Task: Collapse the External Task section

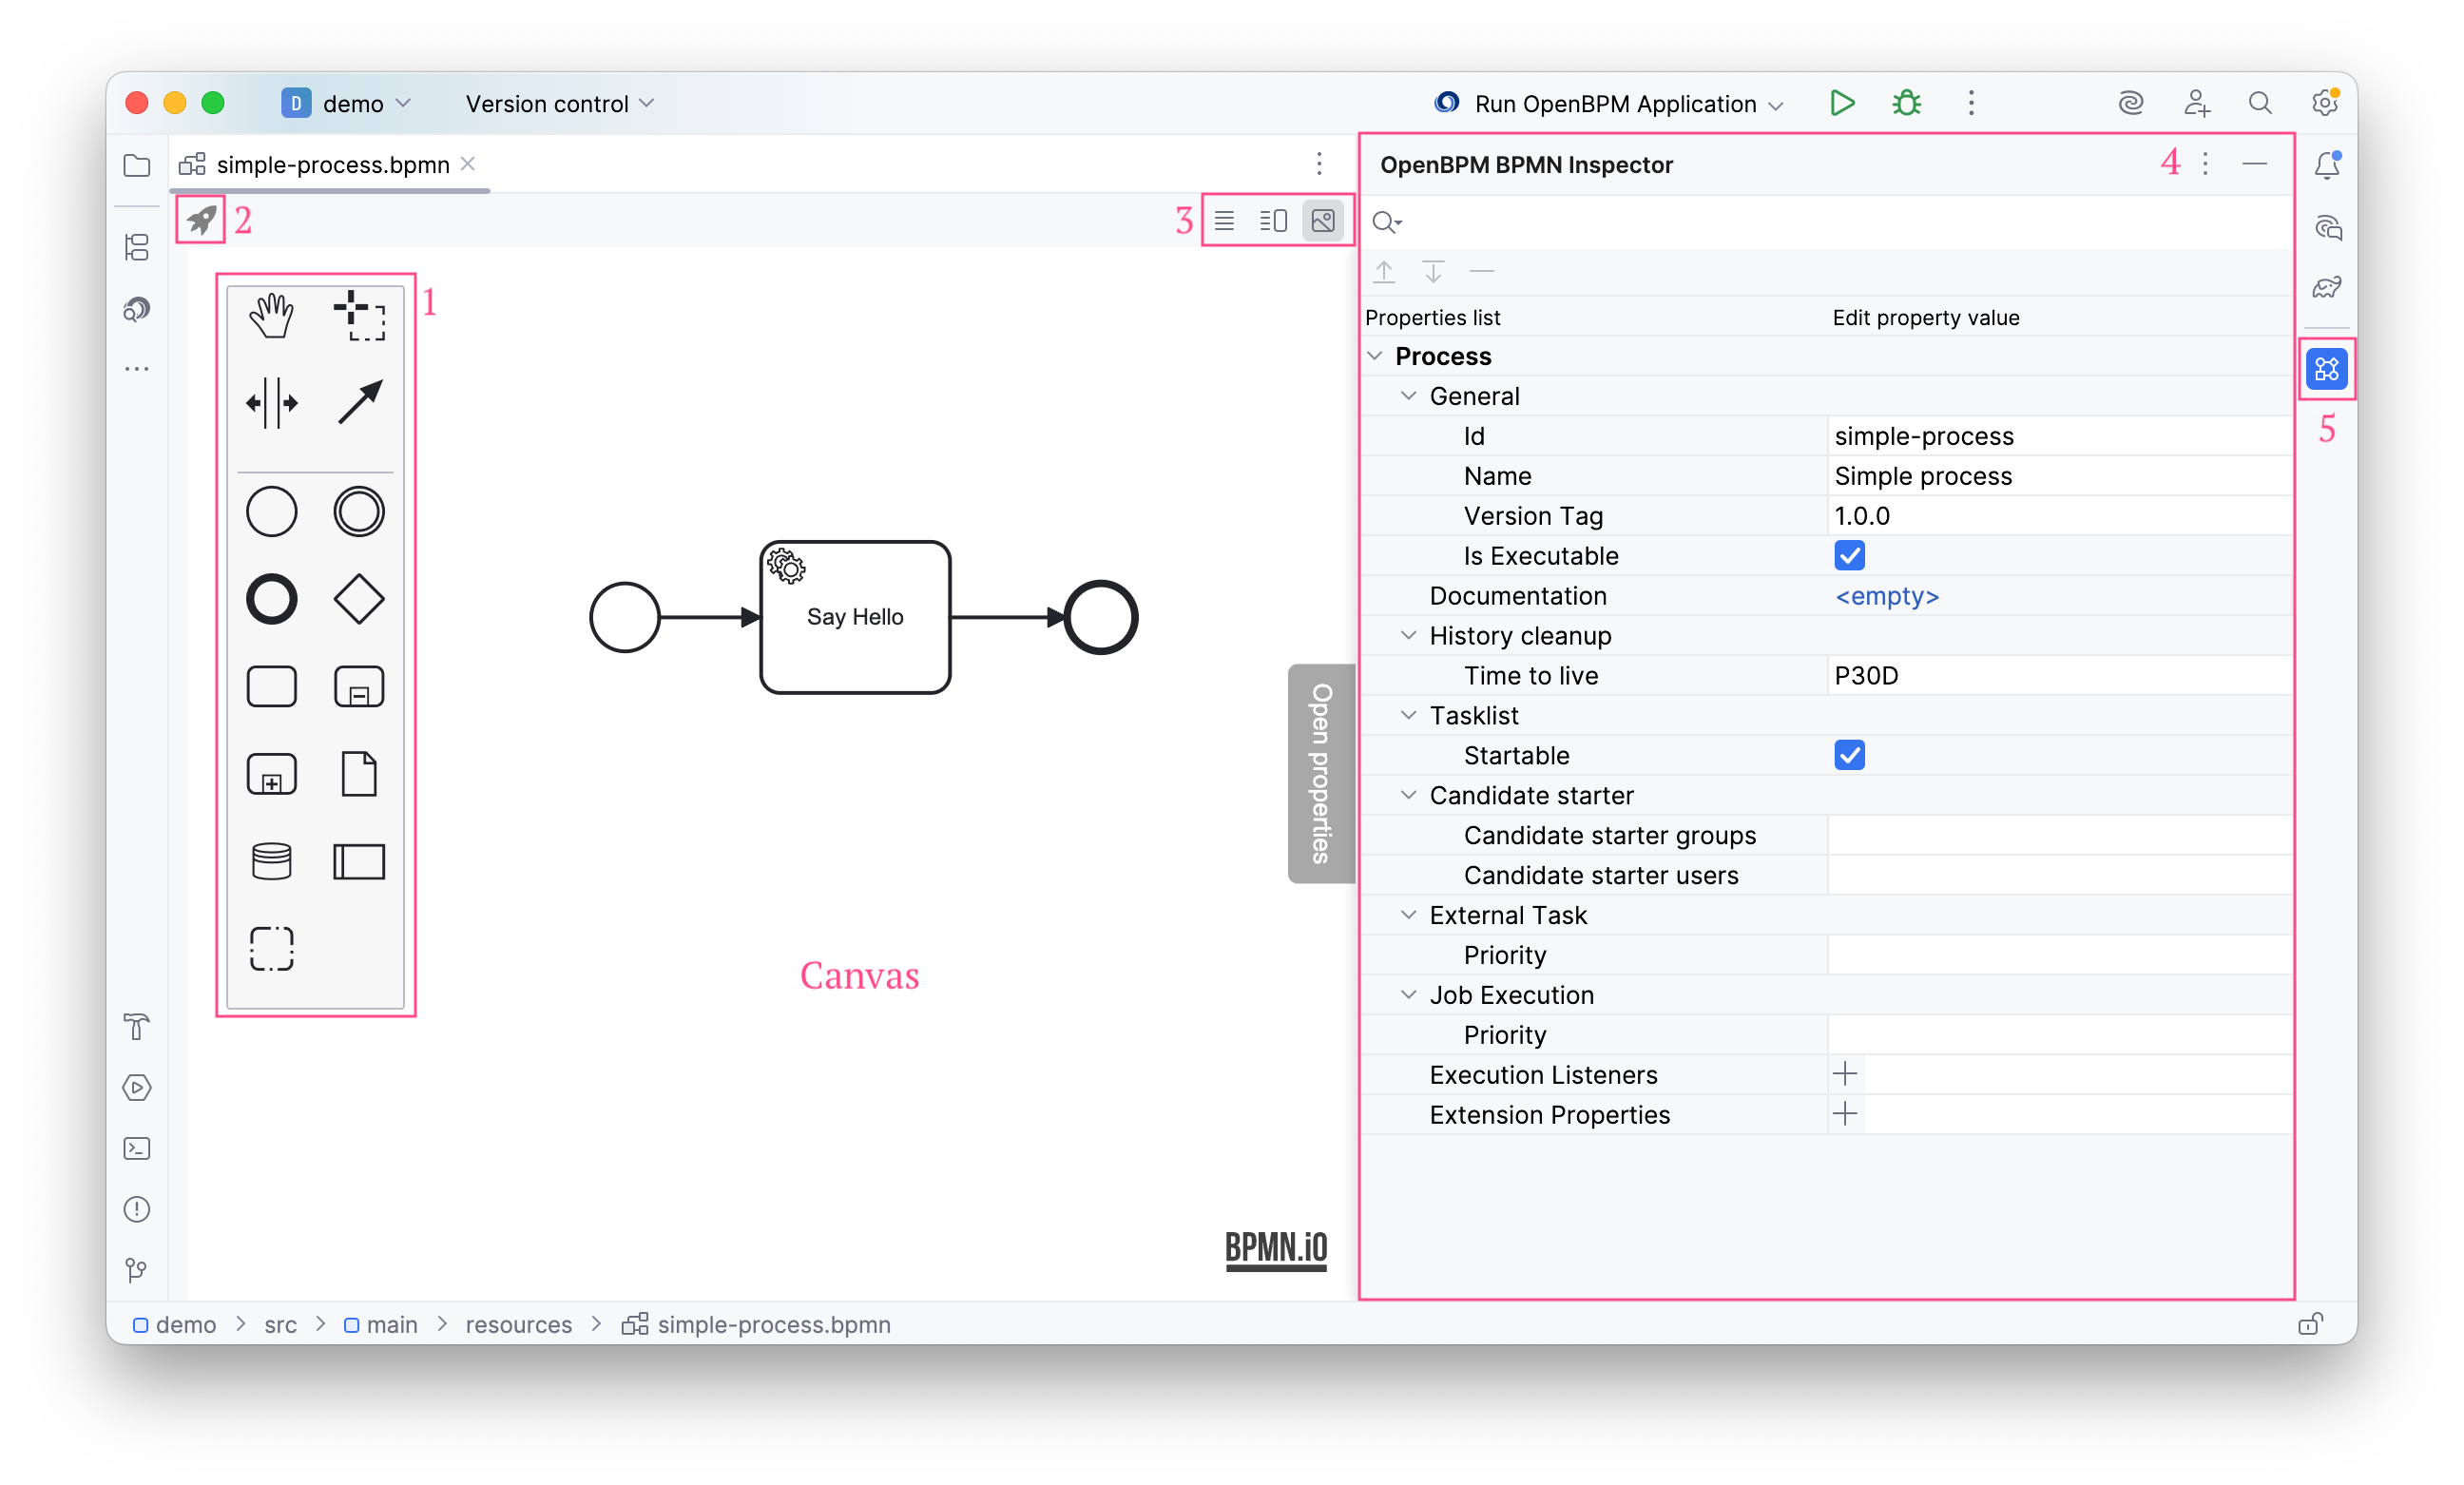Action: [1409, 915]
